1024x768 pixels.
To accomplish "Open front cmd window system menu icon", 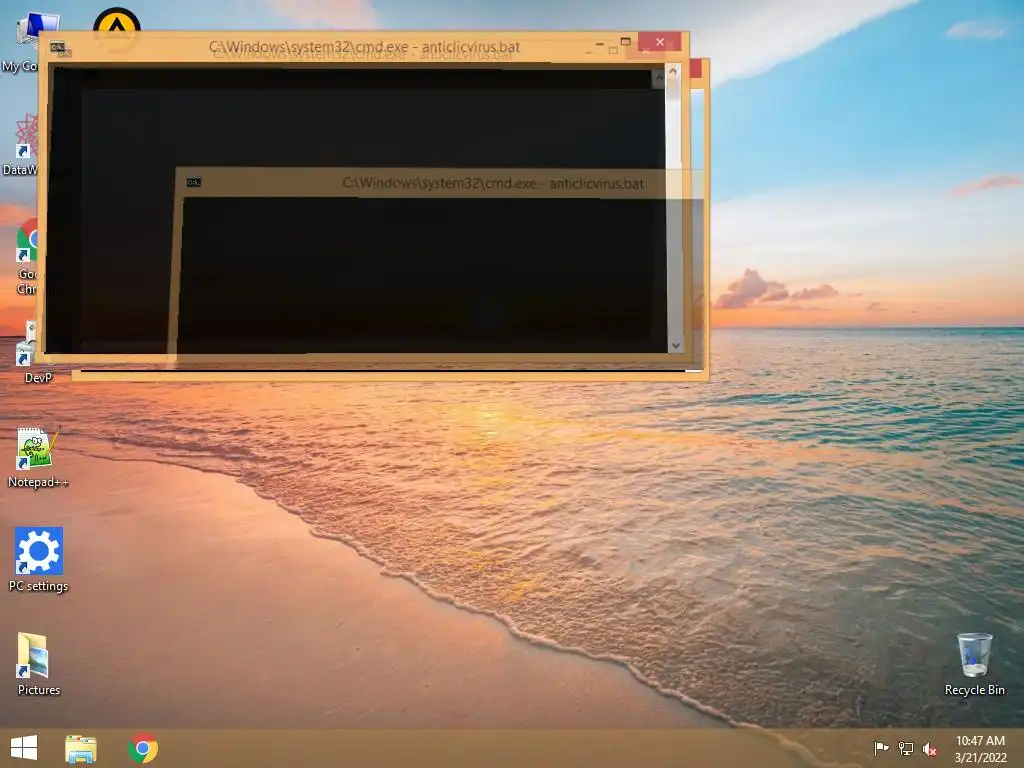I will point(58,48).
